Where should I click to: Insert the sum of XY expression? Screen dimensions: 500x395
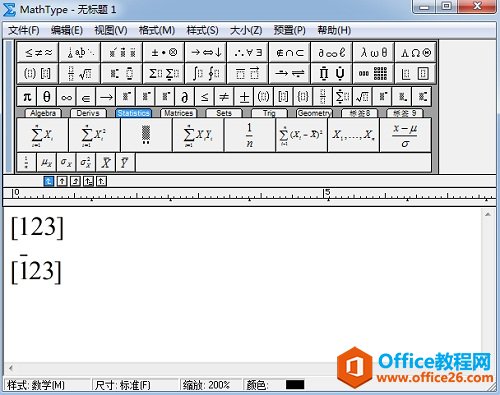pyautogui.click(x=198, y=135)
